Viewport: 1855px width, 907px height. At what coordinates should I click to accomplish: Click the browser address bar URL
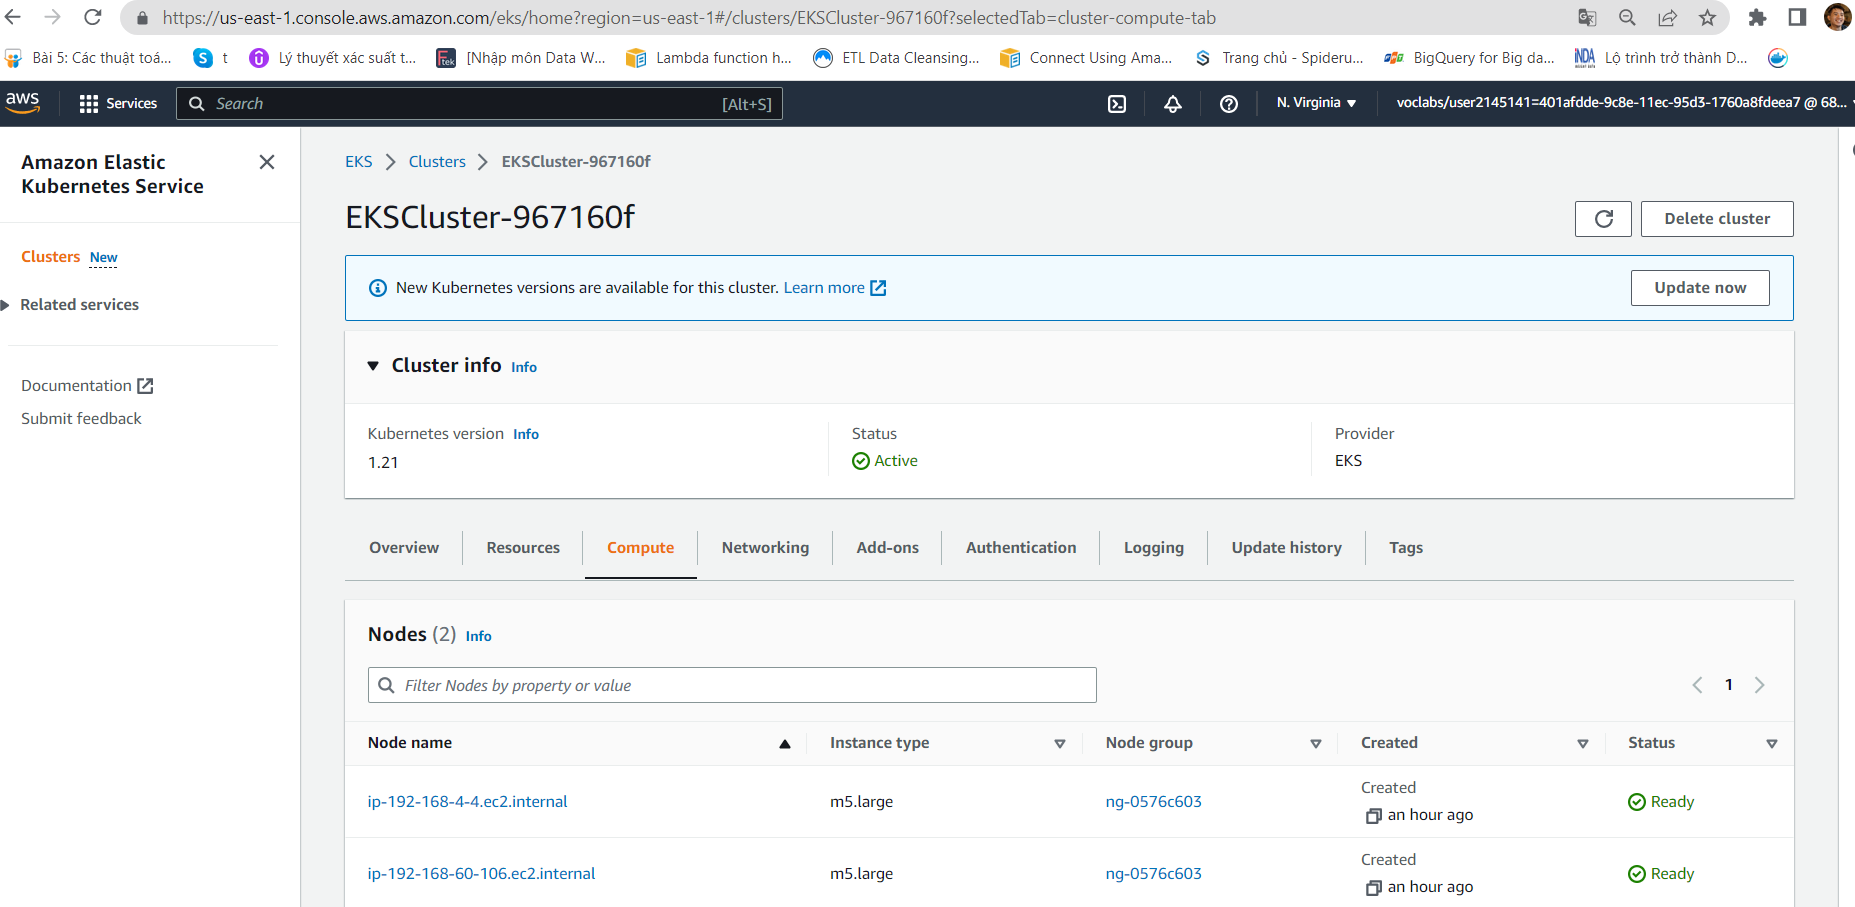click(689, 18)
